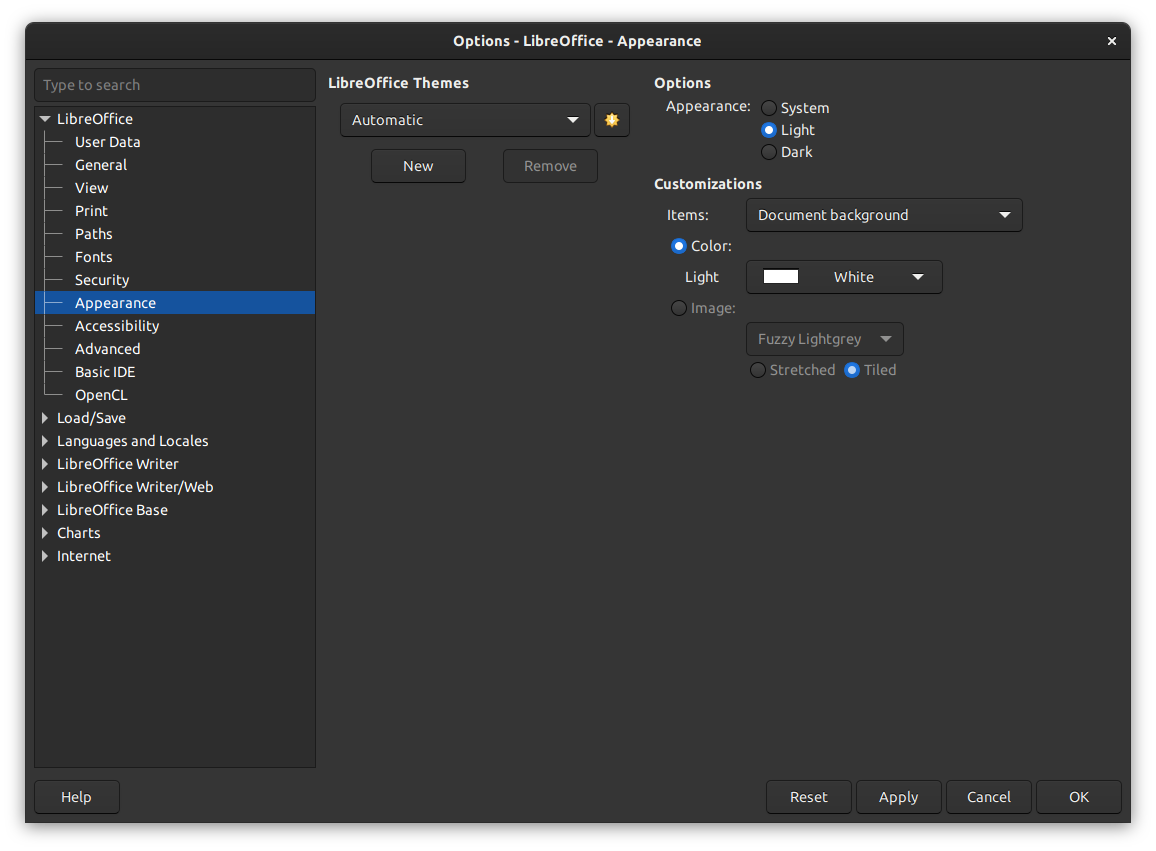Click the white color swatch preview
Viewport: 1156px width, 851px height.
tap(781, 277)
